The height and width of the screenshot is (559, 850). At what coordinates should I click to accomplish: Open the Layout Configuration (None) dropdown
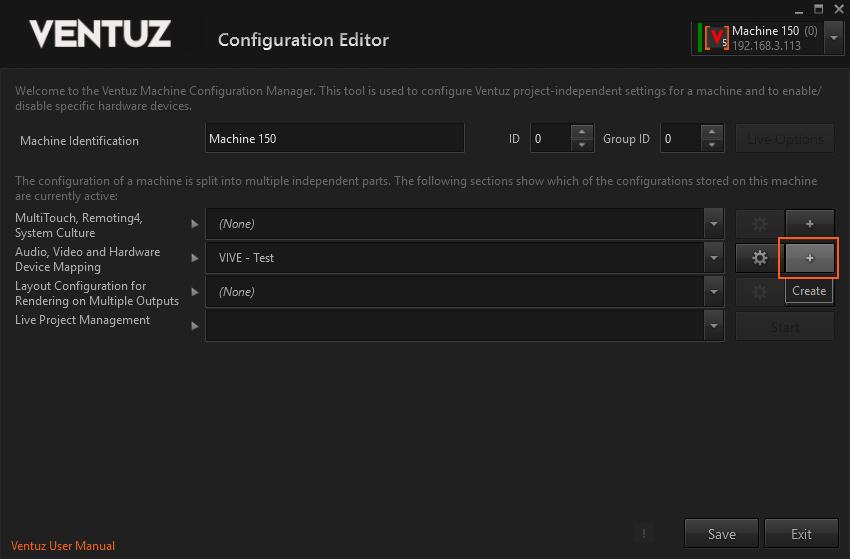(713, 292)
